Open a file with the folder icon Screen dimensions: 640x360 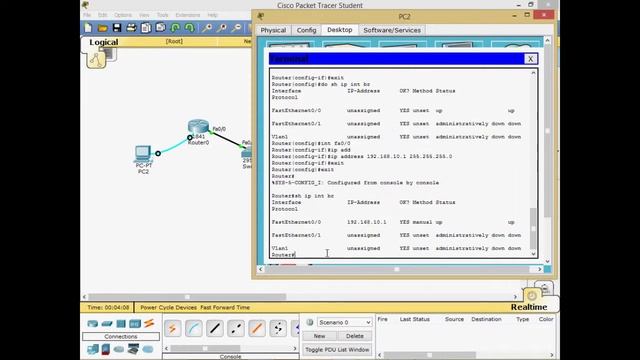point(102,28)
